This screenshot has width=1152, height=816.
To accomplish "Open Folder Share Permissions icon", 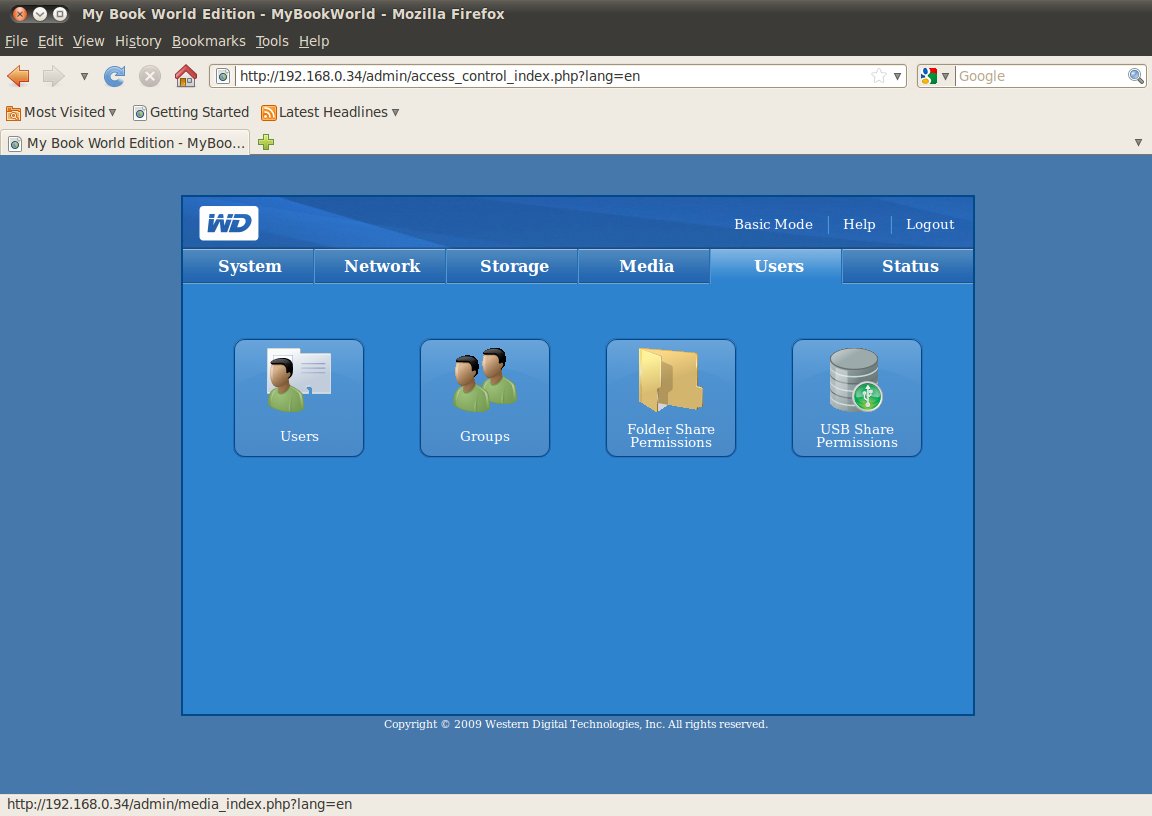I will (670, 397).
